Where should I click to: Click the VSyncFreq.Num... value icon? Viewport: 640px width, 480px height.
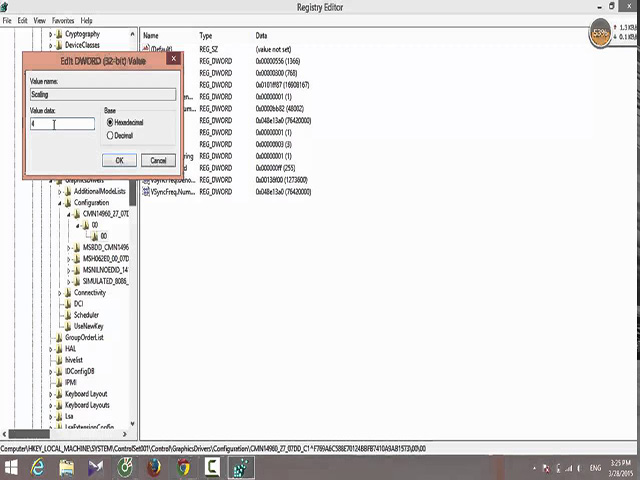(146, 192)
